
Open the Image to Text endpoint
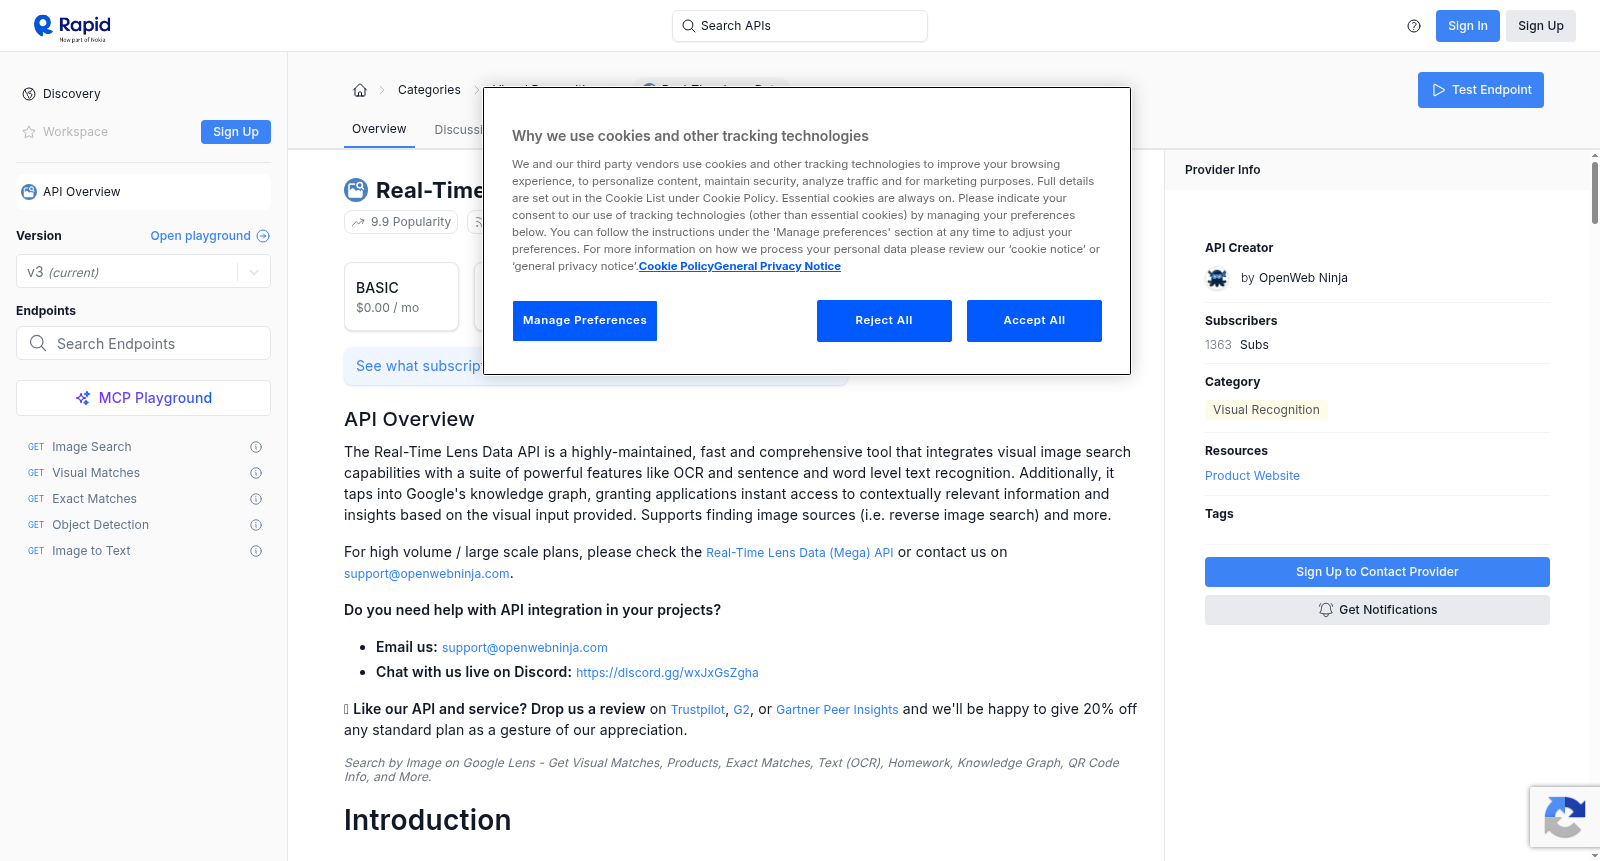coord(91,551)
